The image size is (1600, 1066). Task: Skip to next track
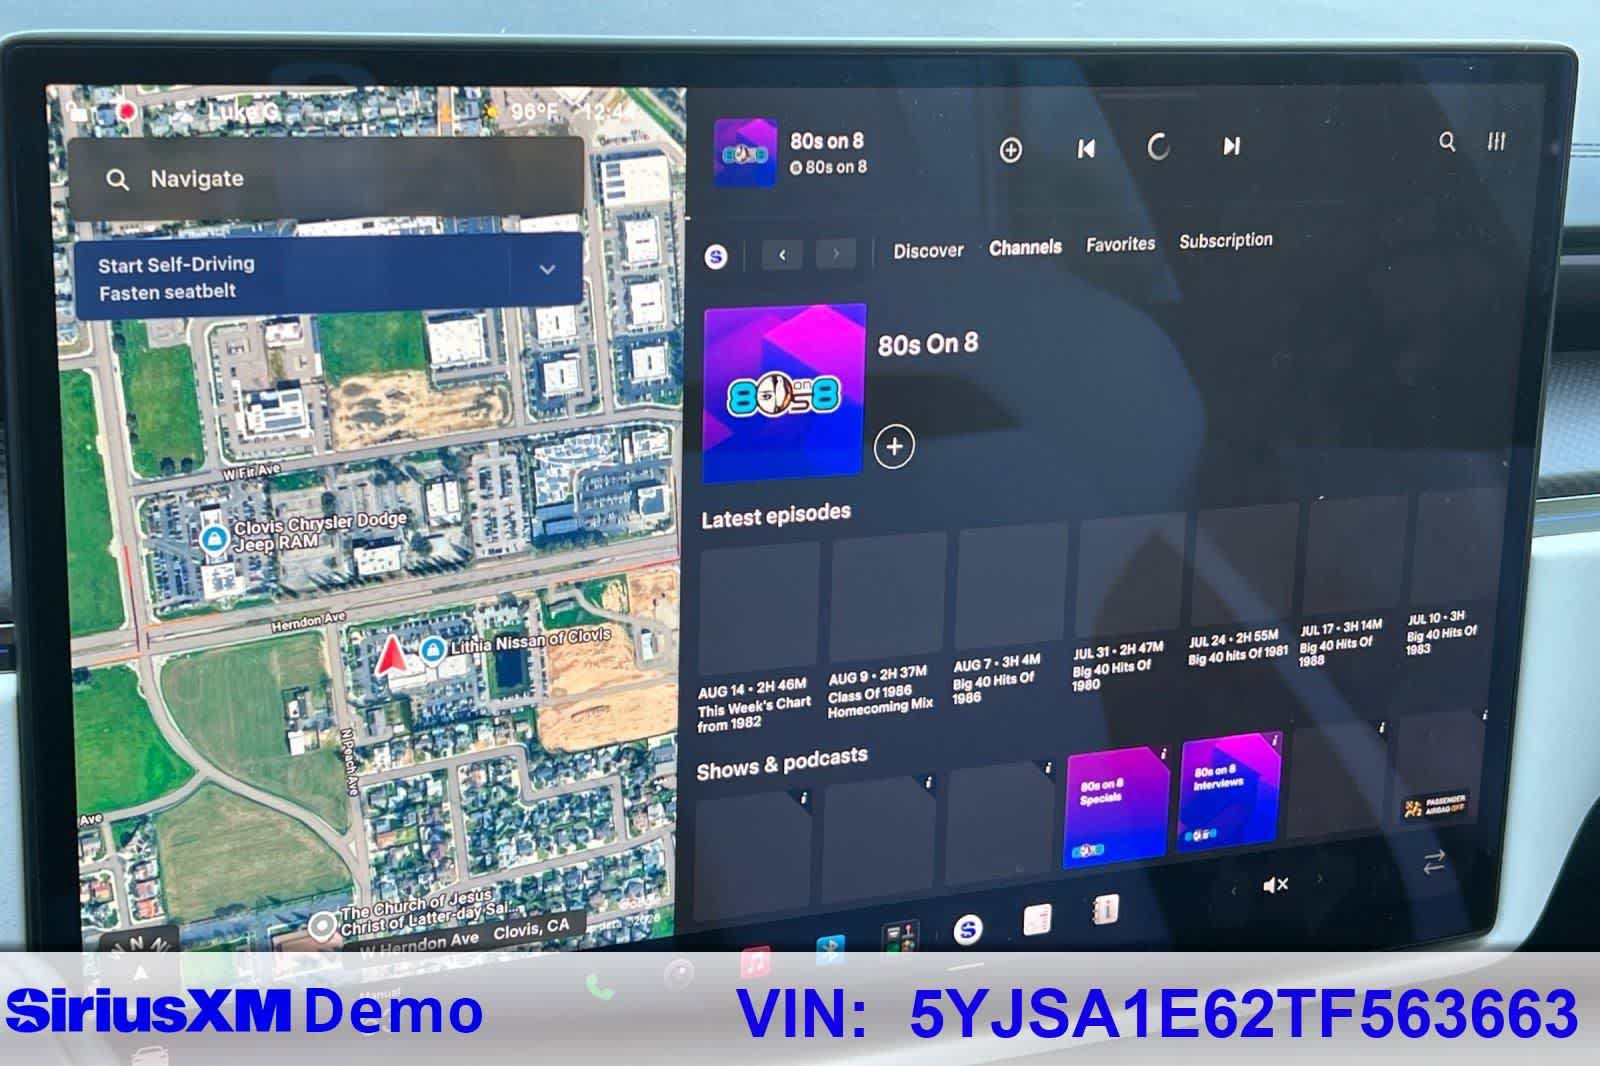point(1232,146)
